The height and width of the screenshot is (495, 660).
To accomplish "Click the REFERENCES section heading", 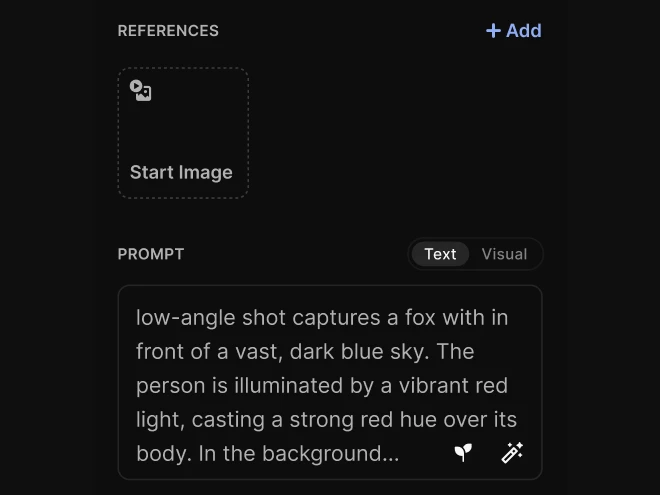I will [x=168, y=31].
